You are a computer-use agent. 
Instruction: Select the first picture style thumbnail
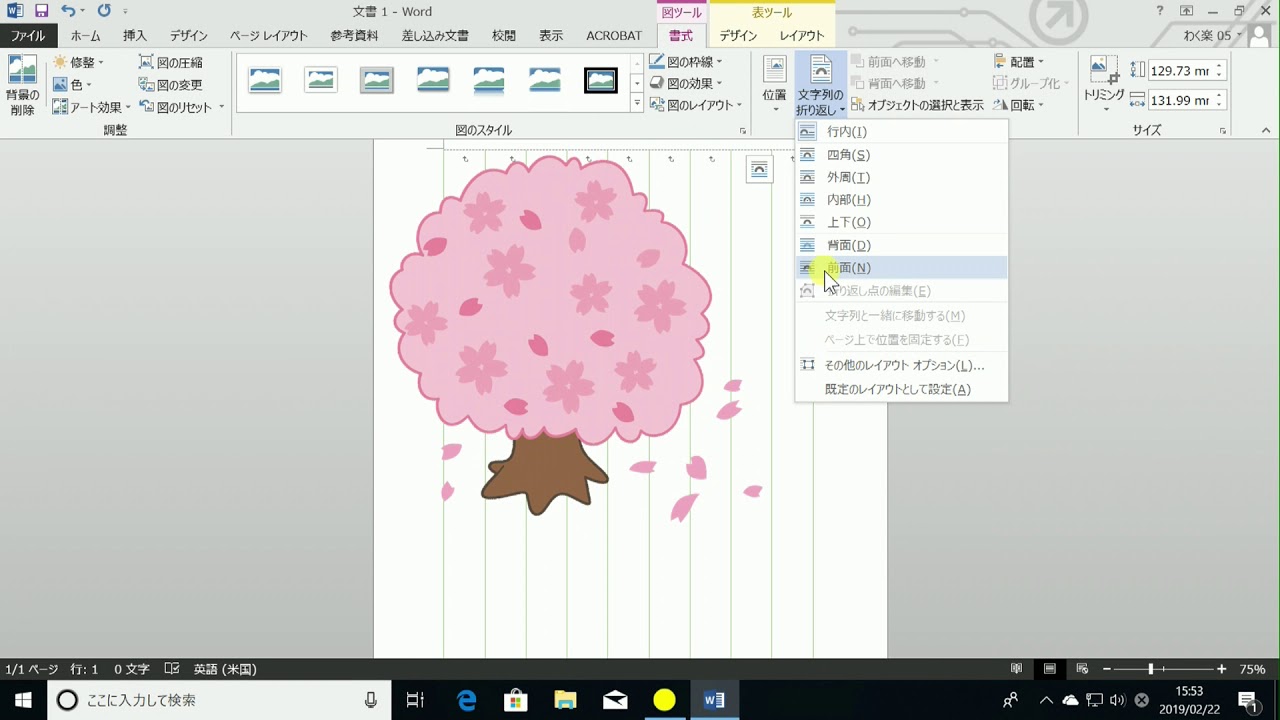tap(265, 80)
